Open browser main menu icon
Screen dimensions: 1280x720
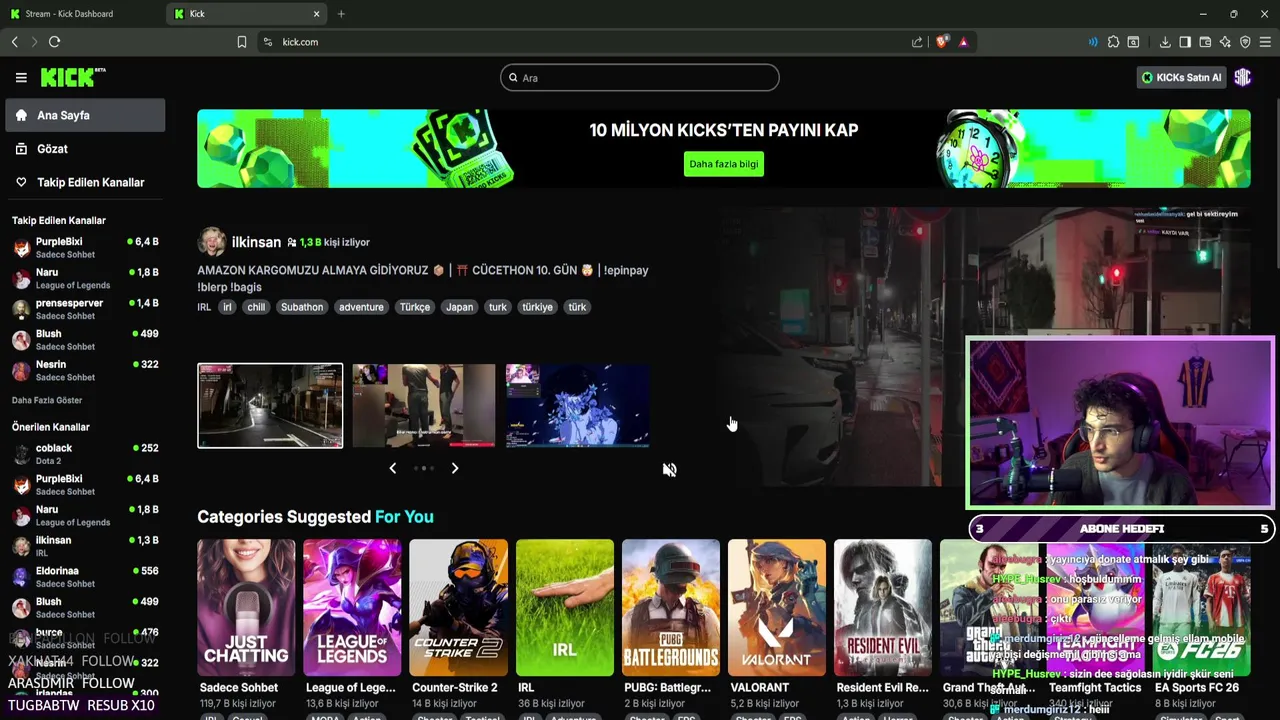pos(1265,42)
